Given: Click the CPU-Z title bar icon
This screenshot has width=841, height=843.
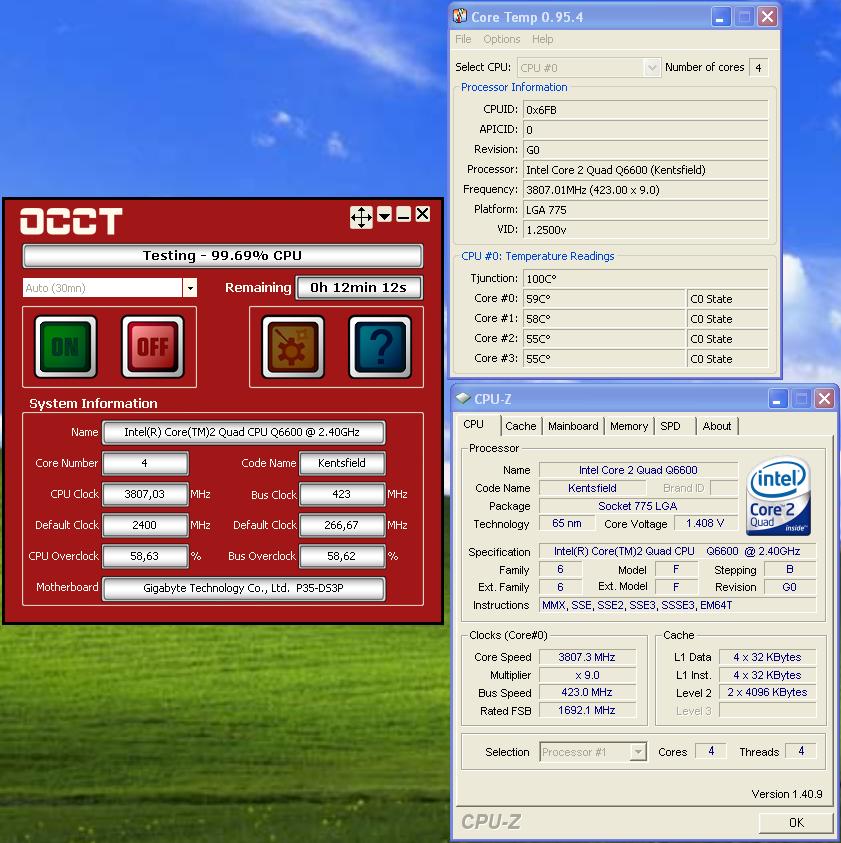Looking at the screenshot, I should coord(462,398).
